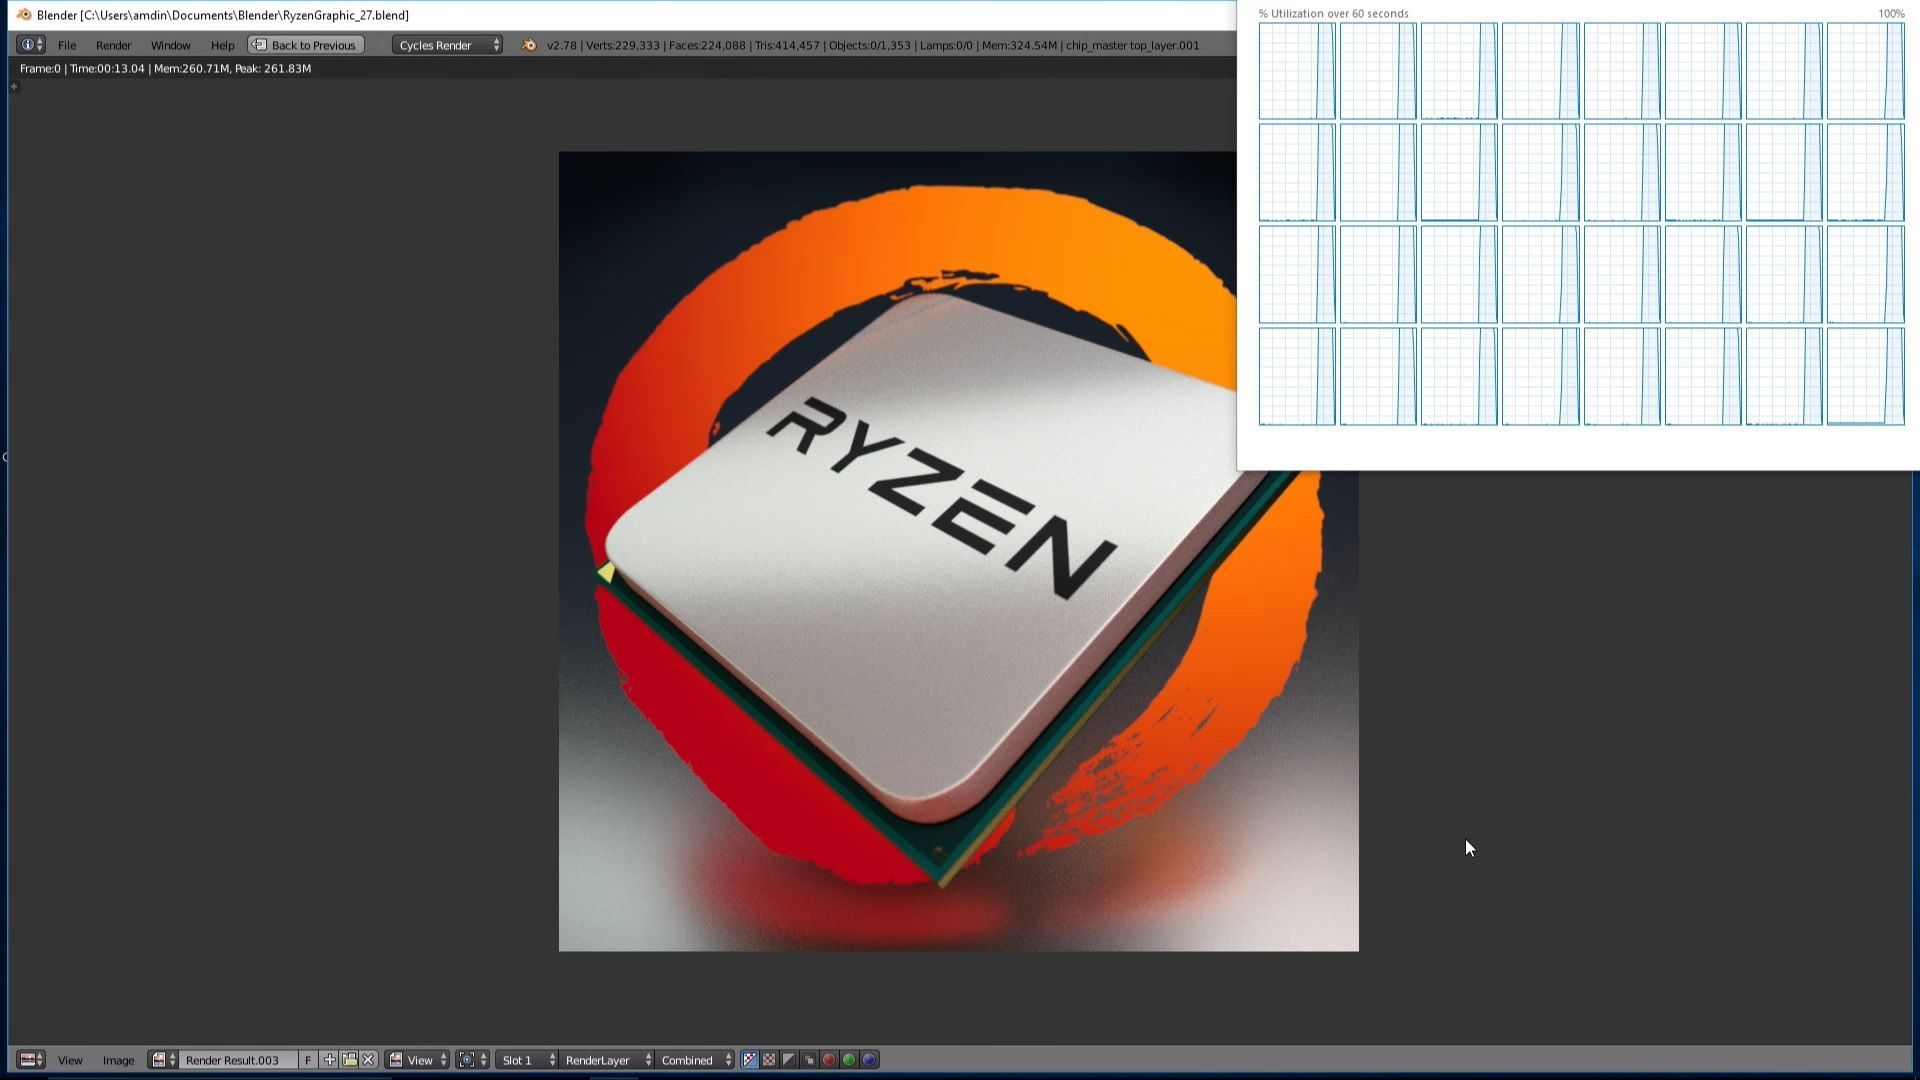The width and height of the screenshot is (1920, 1080).
Task: Open the Window menu
Action: coord(170,45)
